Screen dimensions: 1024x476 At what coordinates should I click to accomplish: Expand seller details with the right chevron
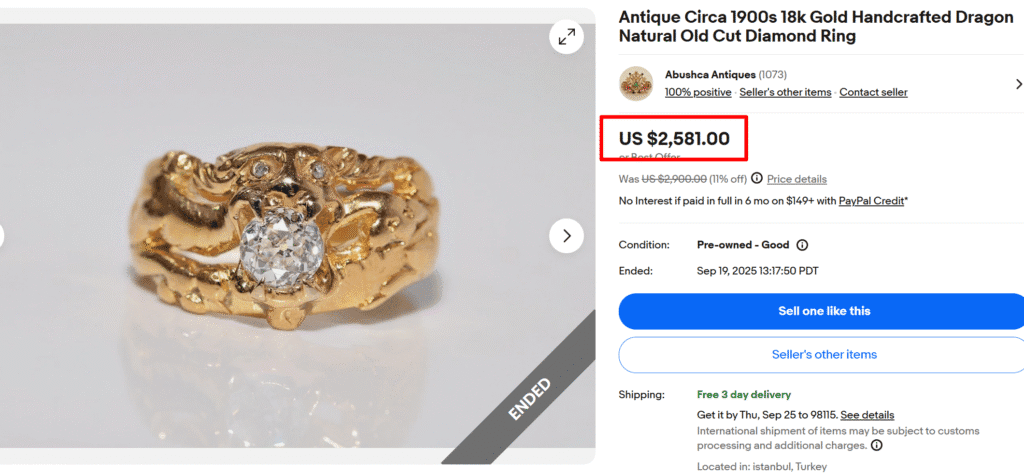1018,84
